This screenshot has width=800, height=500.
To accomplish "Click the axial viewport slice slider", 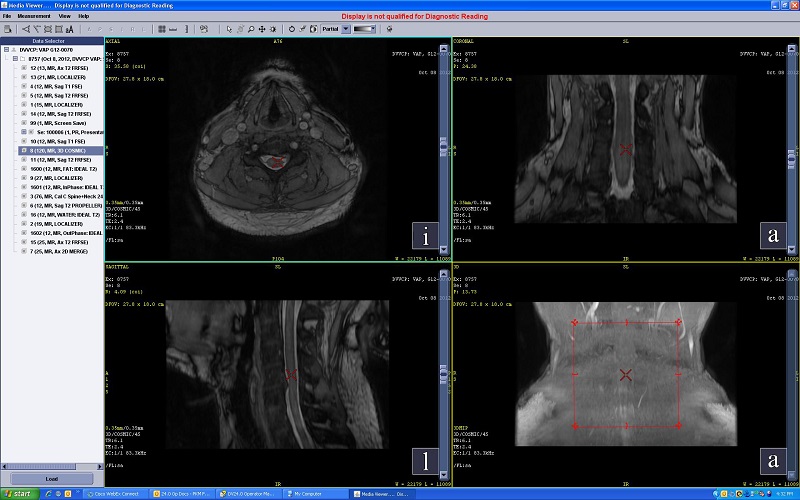I will point(445,147).
